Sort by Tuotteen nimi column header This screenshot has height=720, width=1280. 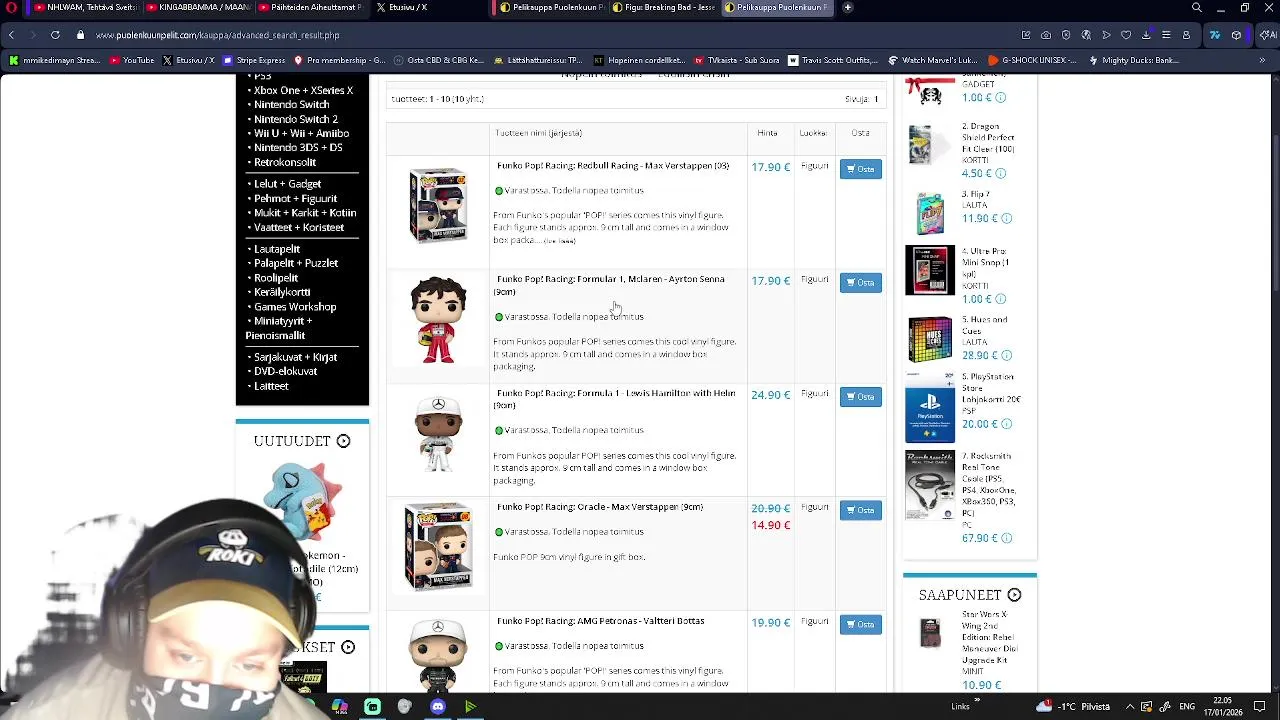pyautogui.click(x=538, y=133)
